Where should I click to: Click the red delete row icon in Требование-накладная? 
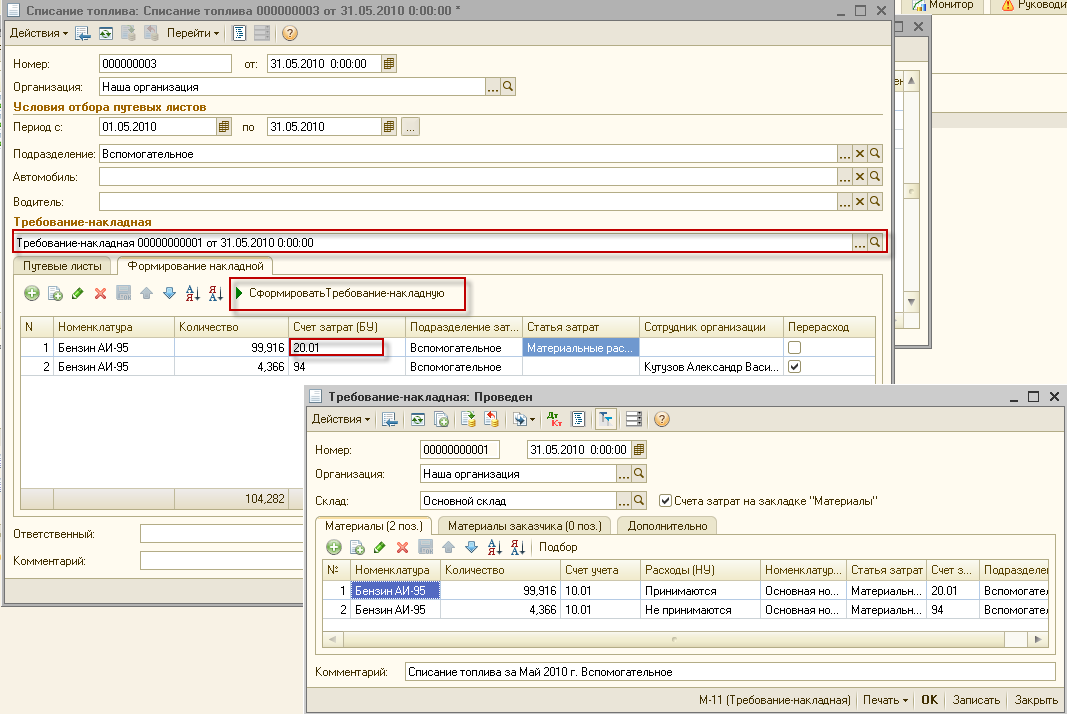pos(402,547)
